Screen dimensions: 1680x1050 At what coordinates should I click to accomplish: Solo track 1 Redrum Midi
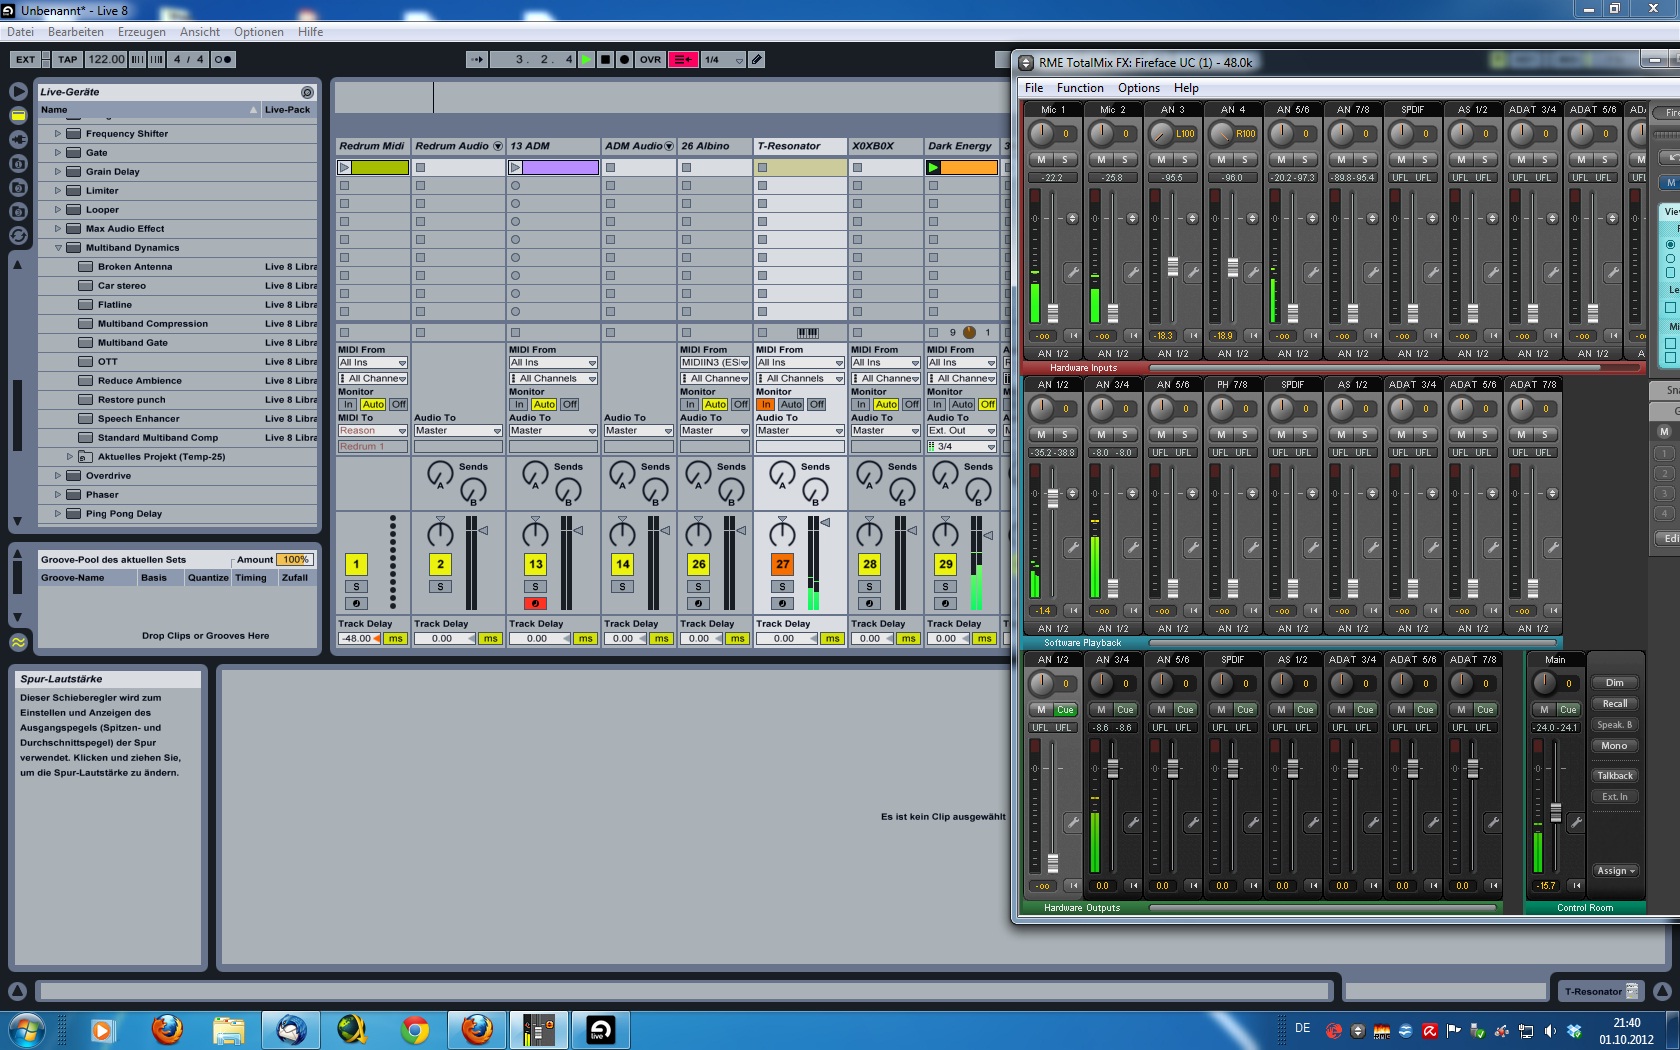point(356,586)
